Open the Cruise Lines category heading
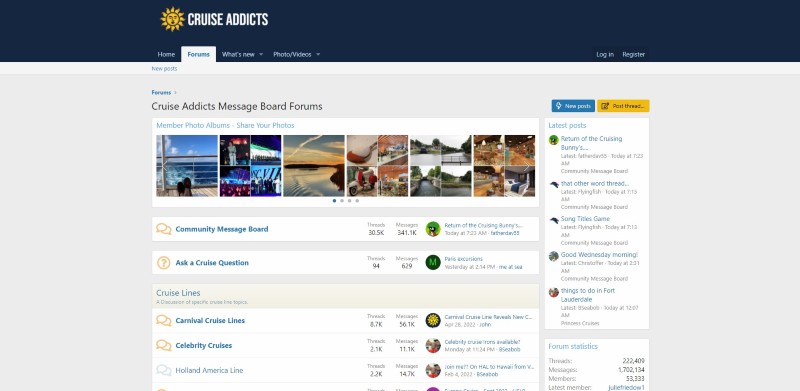Viewport: 800px width, 391px height. coord(178,293)
